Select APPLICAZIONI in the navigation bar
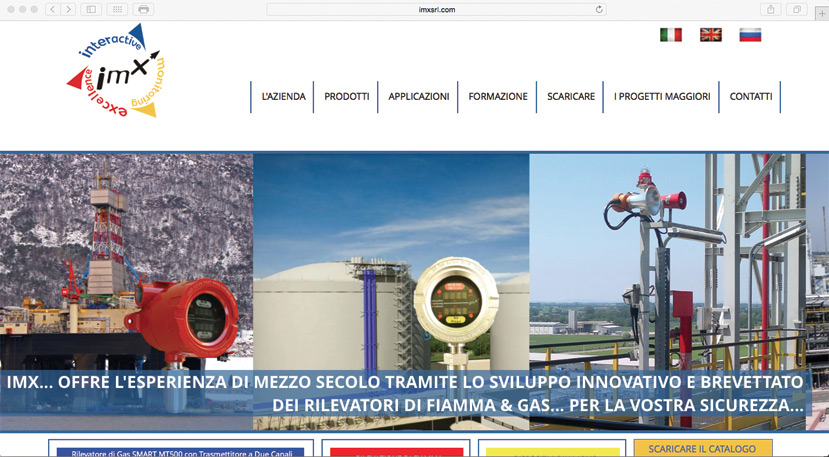The height and width of the screenshot is (457, 829). 419,97
